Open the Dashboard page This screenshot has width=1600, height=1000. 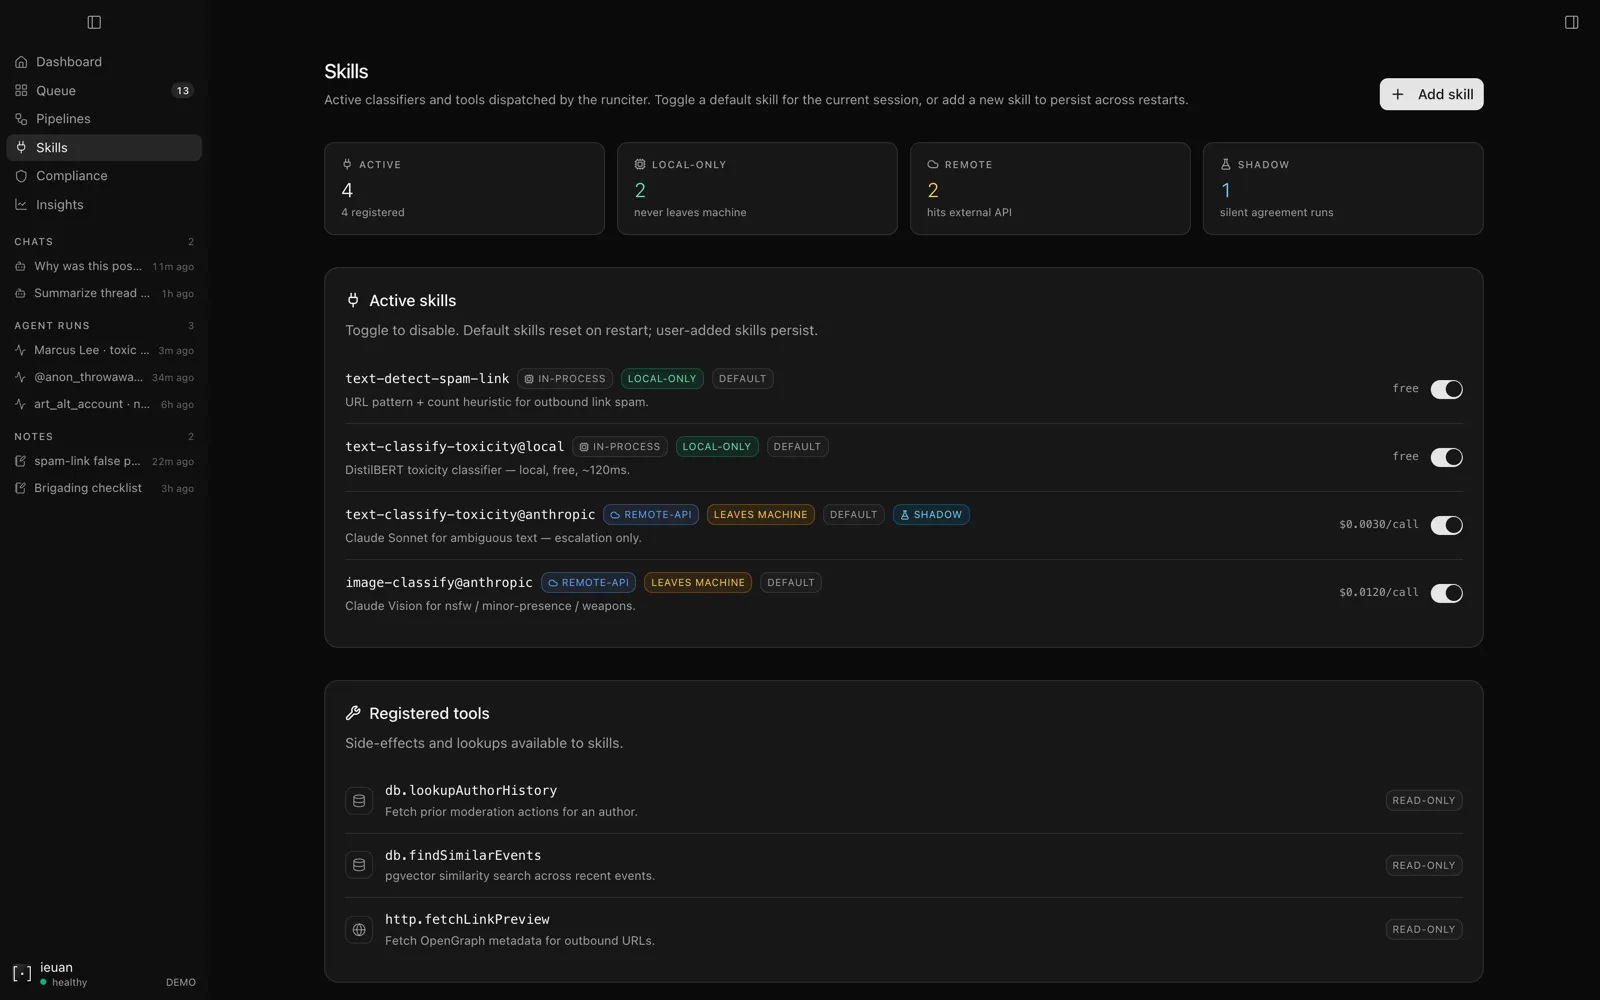pos(104,62)
